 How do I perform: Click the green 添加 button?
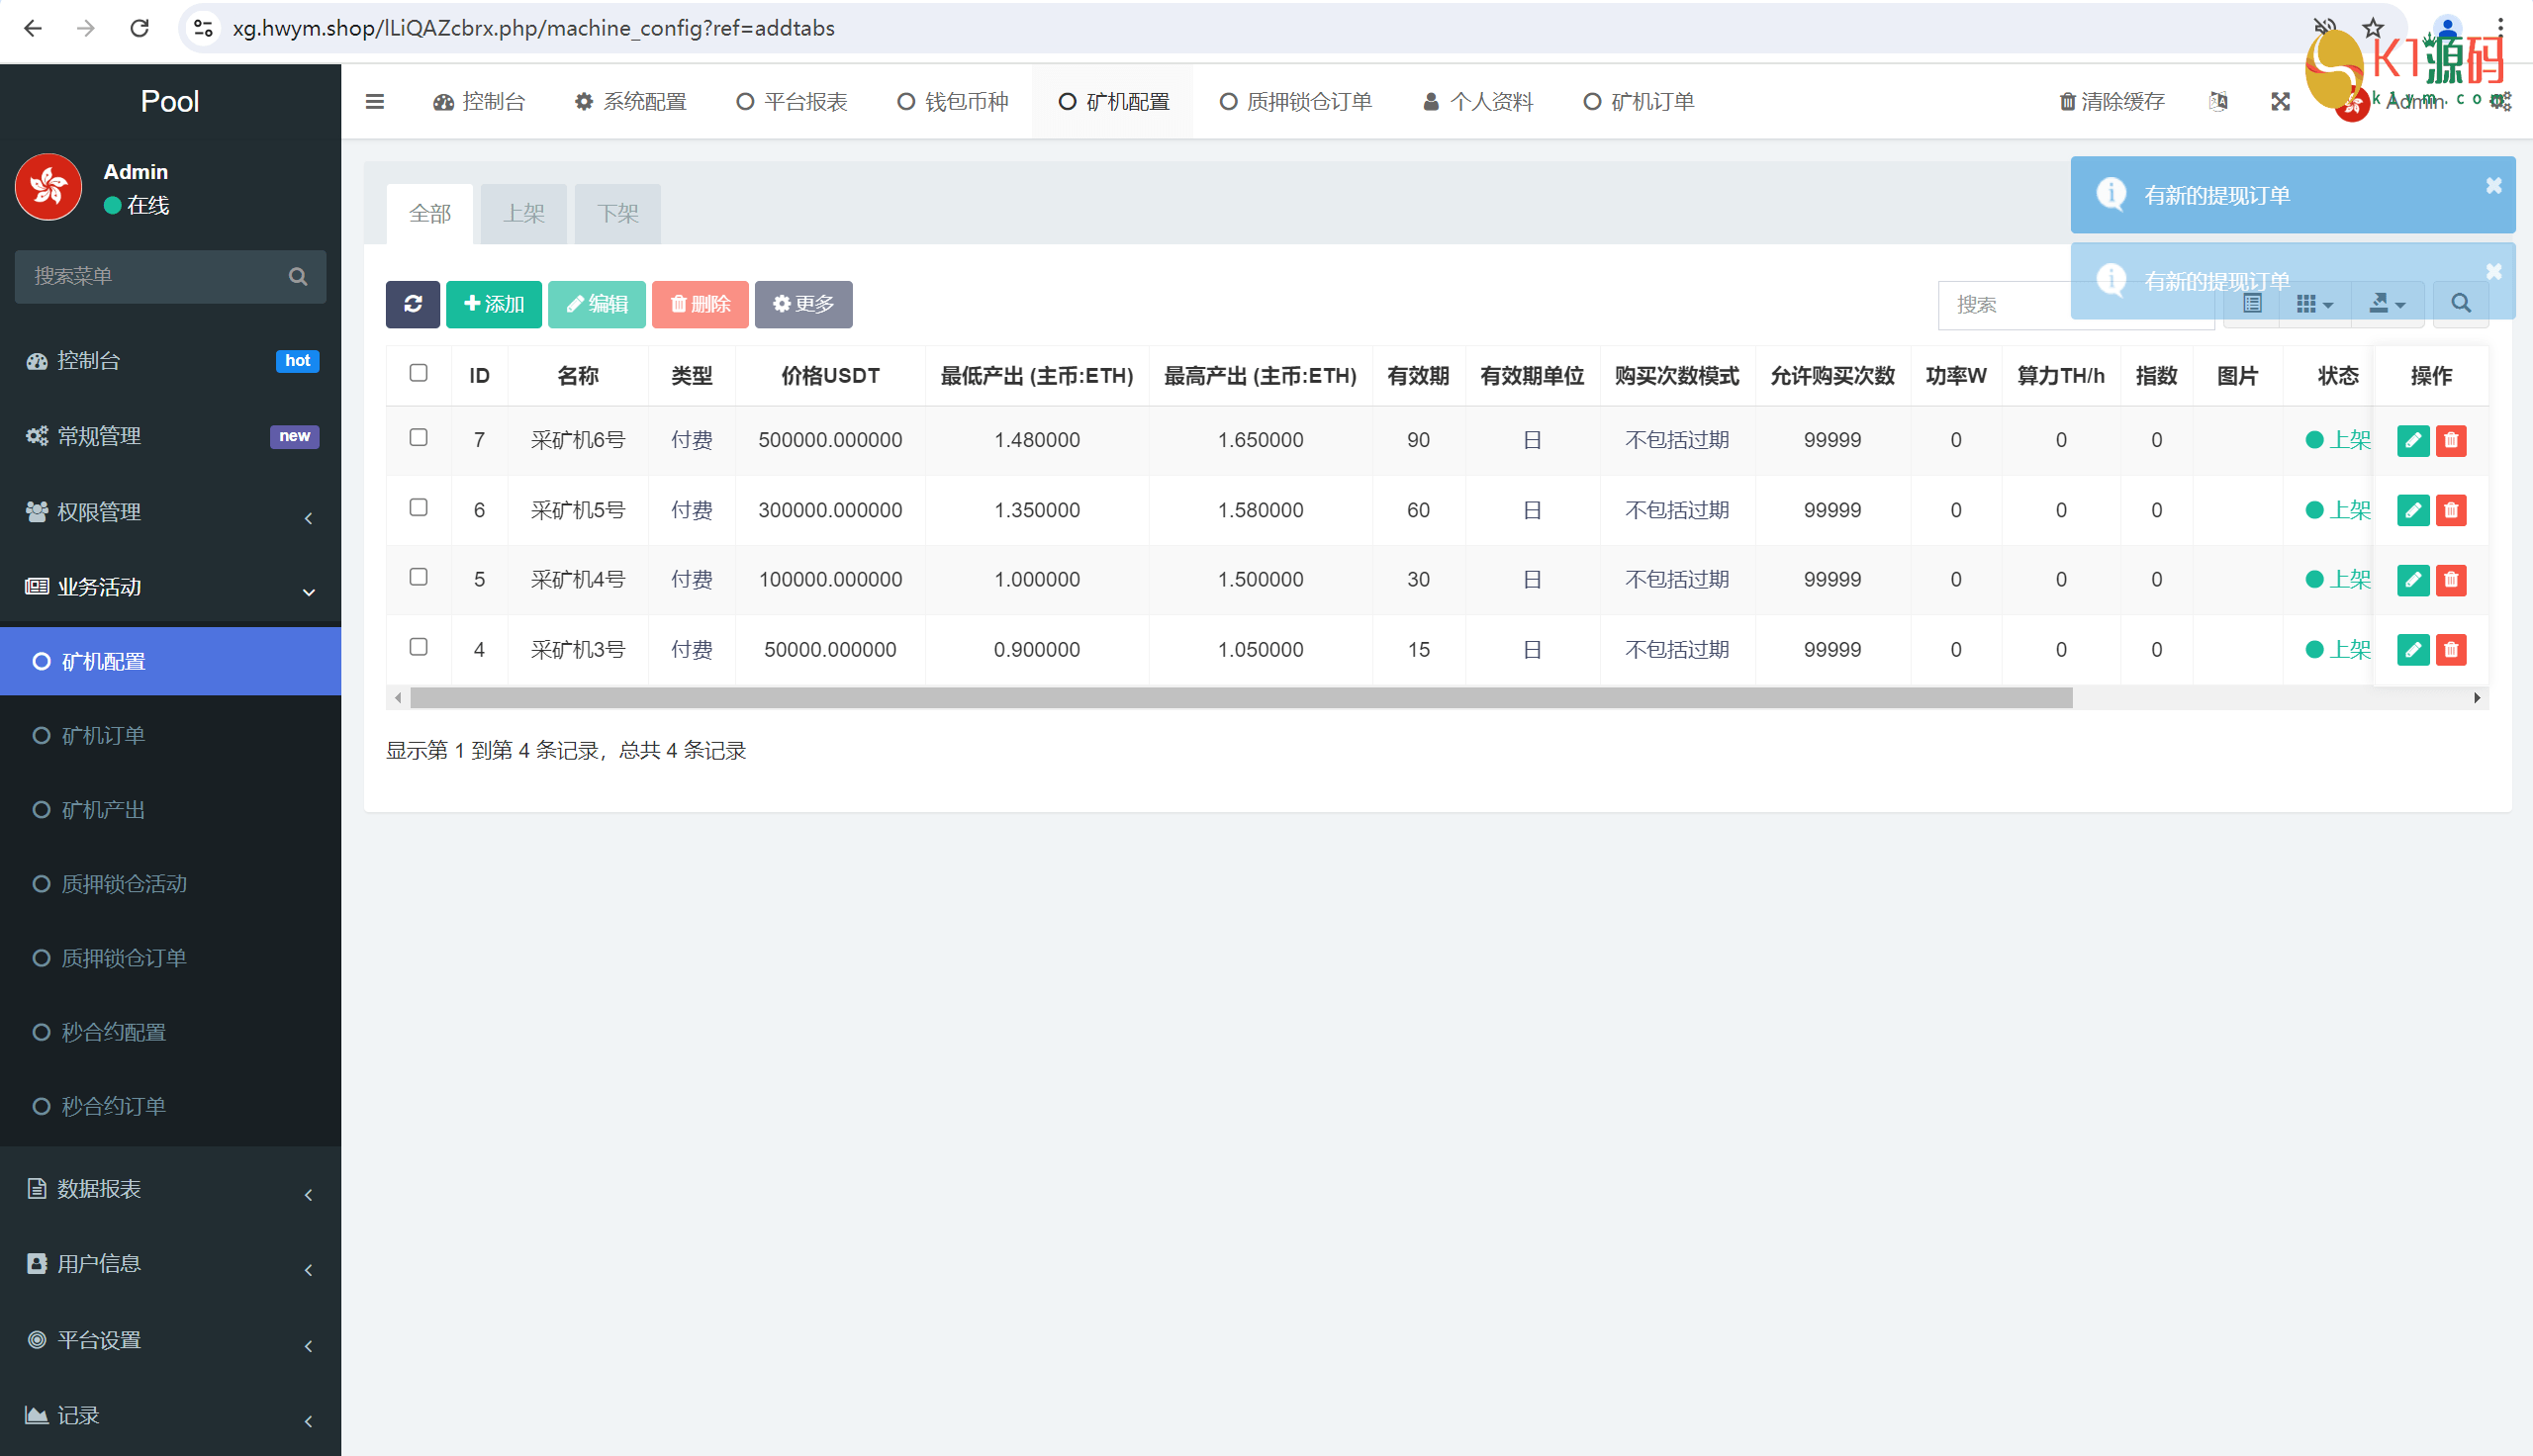click(494, 304)
